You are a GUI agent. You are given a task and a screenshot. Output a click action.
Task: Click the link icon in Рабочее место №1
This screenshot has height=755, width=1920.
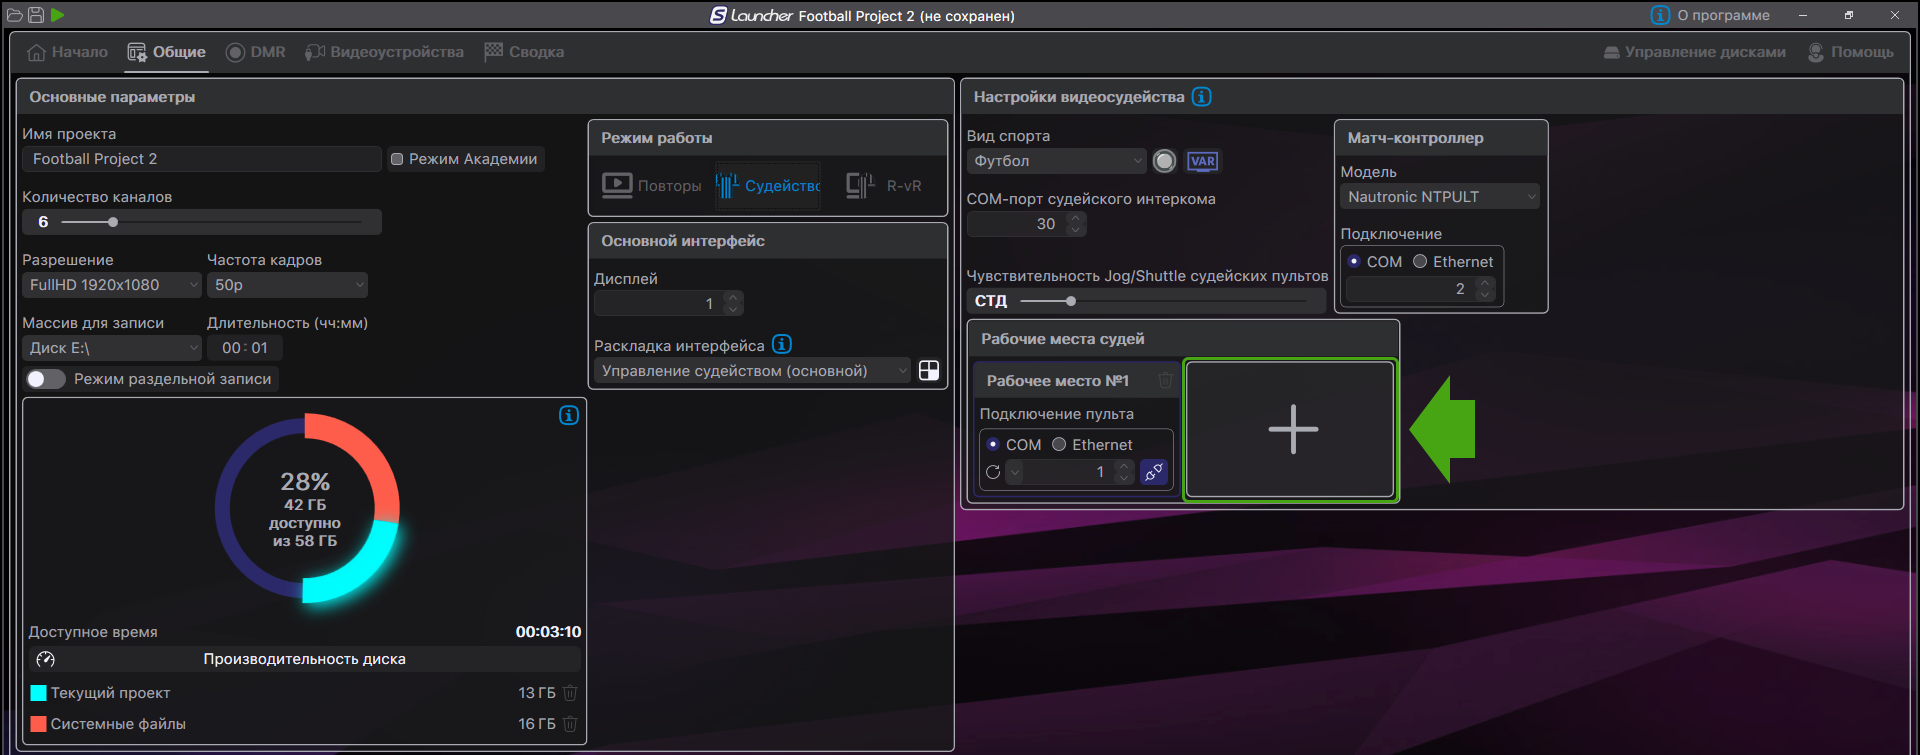tap(1154, 472)
